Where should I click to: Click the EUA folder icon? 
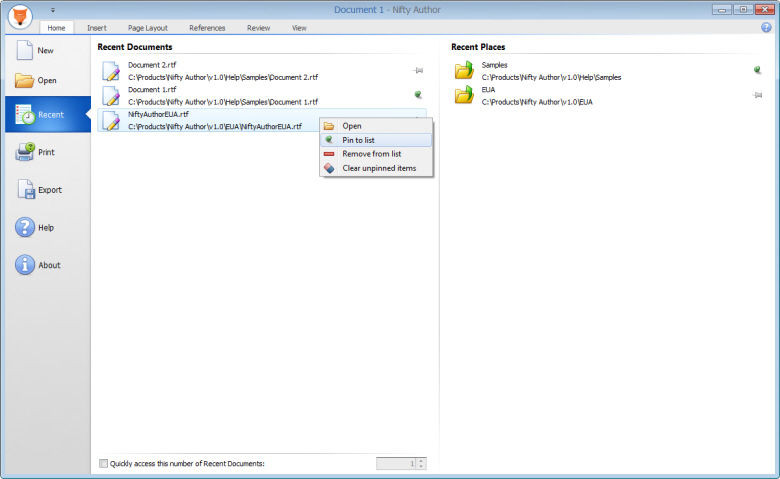pyautogui.click(x=464, y=95)
